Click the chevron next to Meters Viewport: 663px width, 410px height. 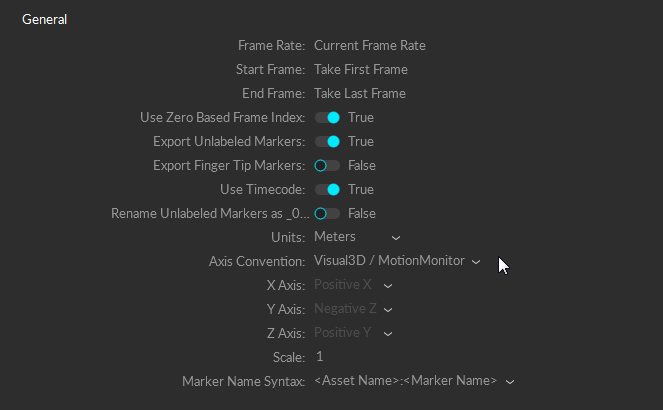click(396, 238)
